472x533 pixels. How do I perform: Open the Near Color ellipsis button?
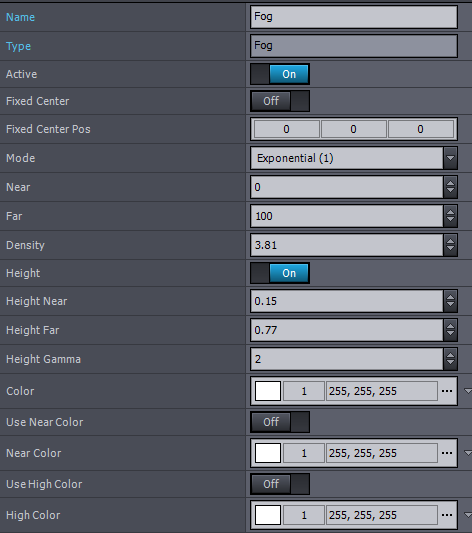(x=447, y=453)
